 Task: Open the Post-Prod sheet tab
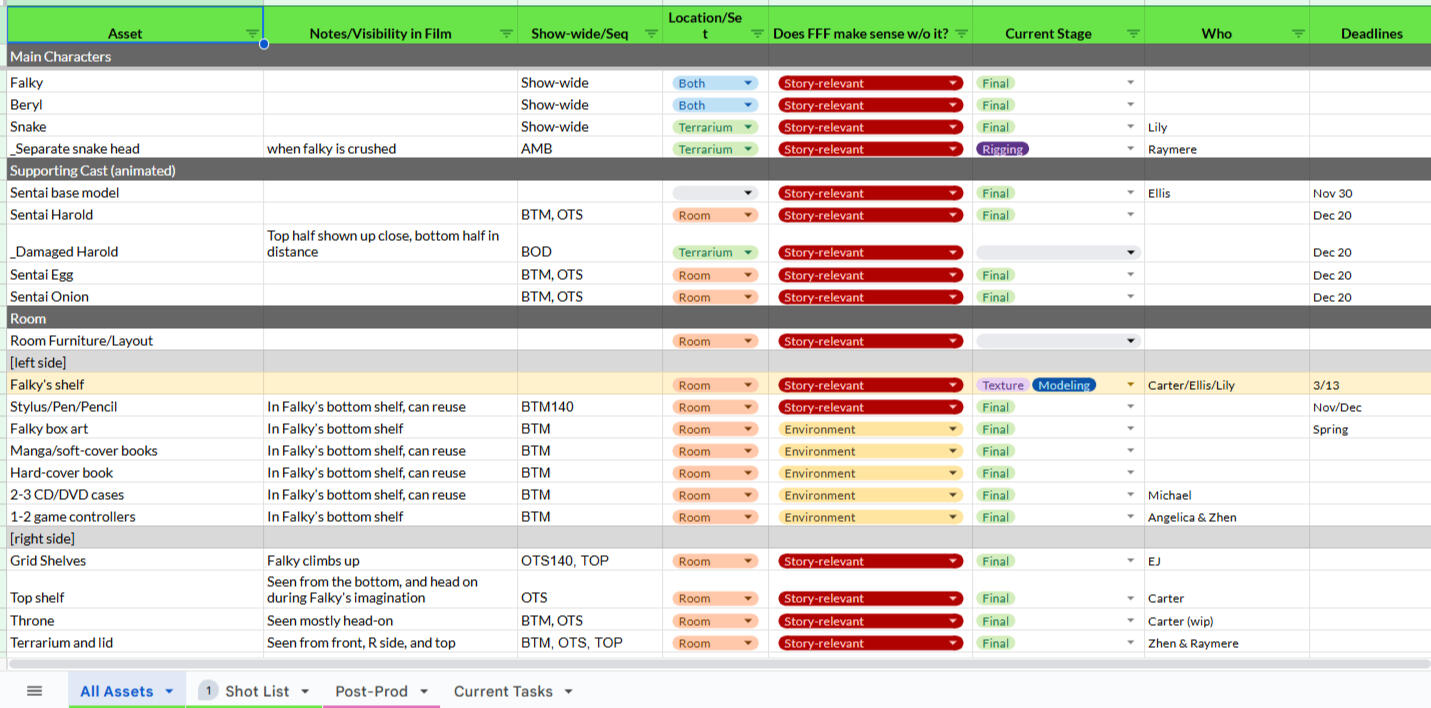click(371, 691)
